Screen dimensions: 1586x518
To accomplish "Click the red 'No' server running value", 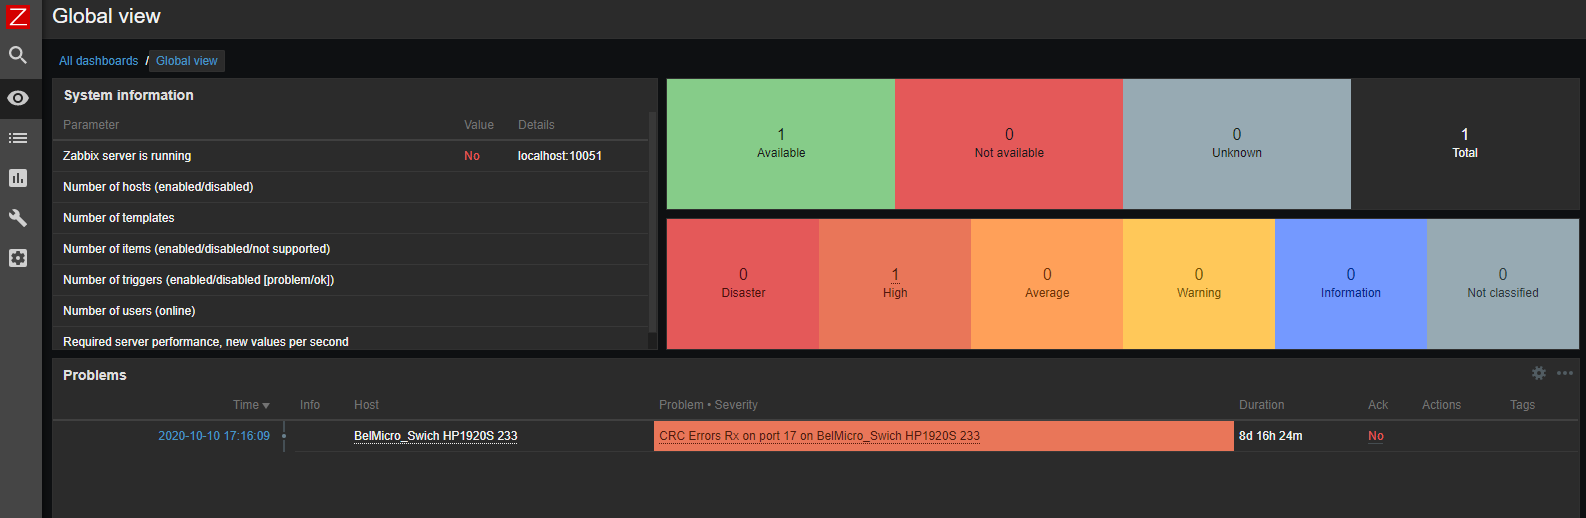I will click(472, 156).
